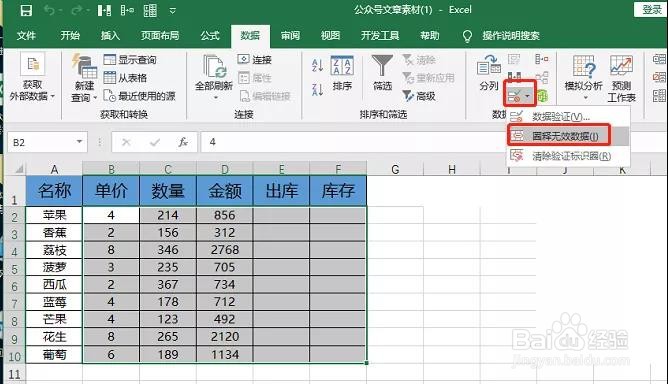Click the formula bar confirm checkmark icon
Viewport: 668px width, 384px height.
(155, 142)
